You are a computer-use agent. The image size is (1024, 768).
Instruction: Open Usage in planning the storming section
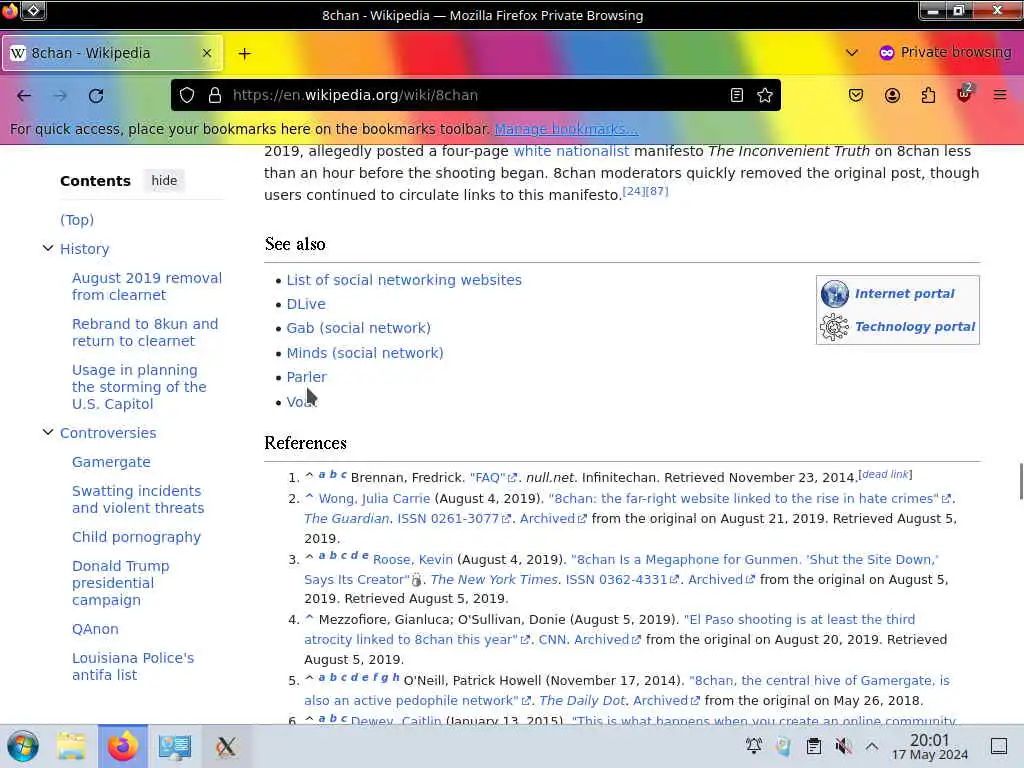tap(139, 387)
